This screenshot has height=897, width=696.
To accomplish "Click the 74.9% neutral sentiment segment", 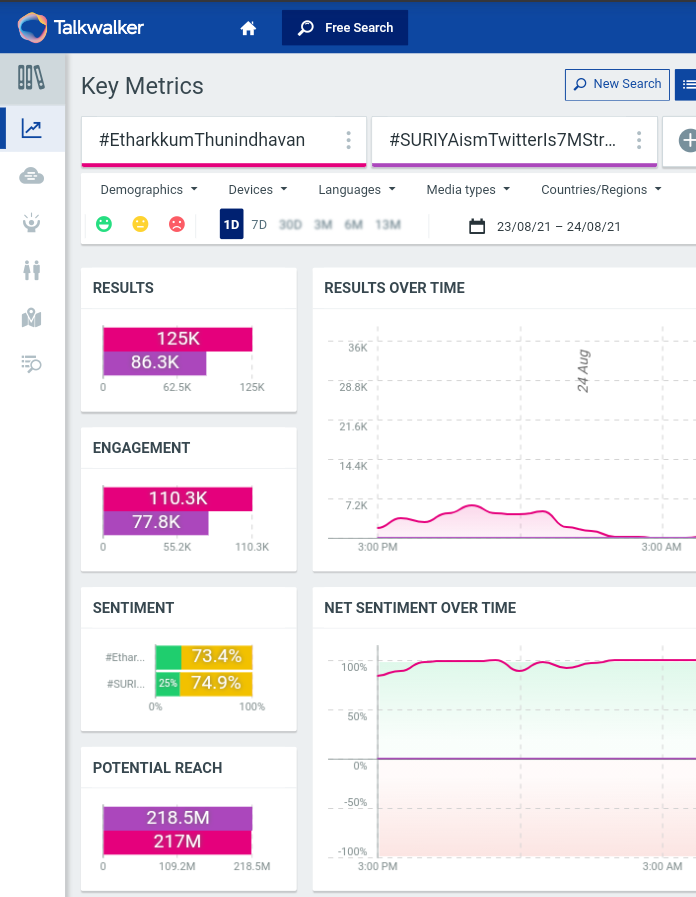I will click(x=216, y=683).
